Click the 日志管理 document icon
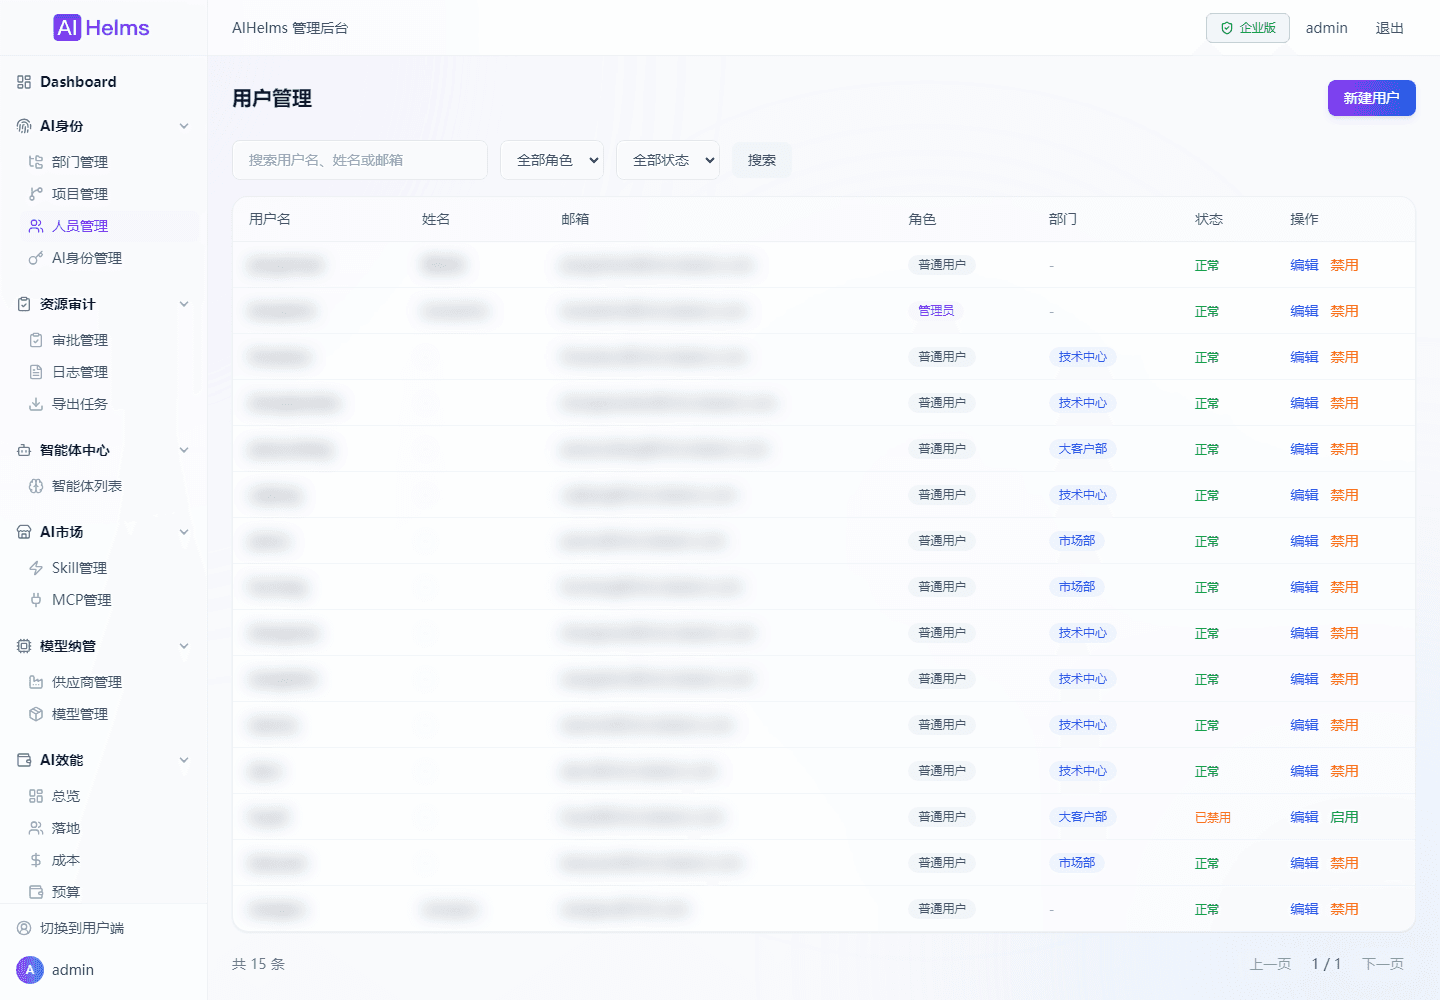Viewport: 1440px width, 1000px height. point(36,372)
